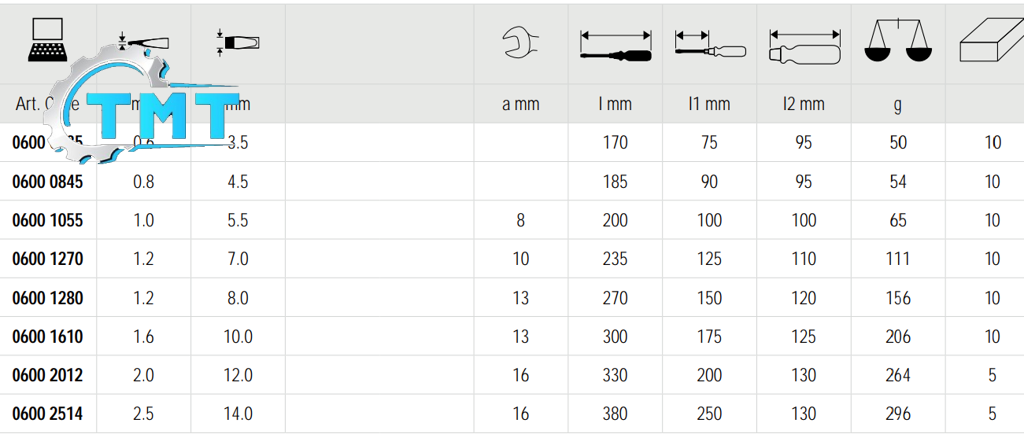Click the 264 weight cell for 0600 2012
Image resolution: width=1024 pixels, height=434 pixels.
click(x=897, y=376)
